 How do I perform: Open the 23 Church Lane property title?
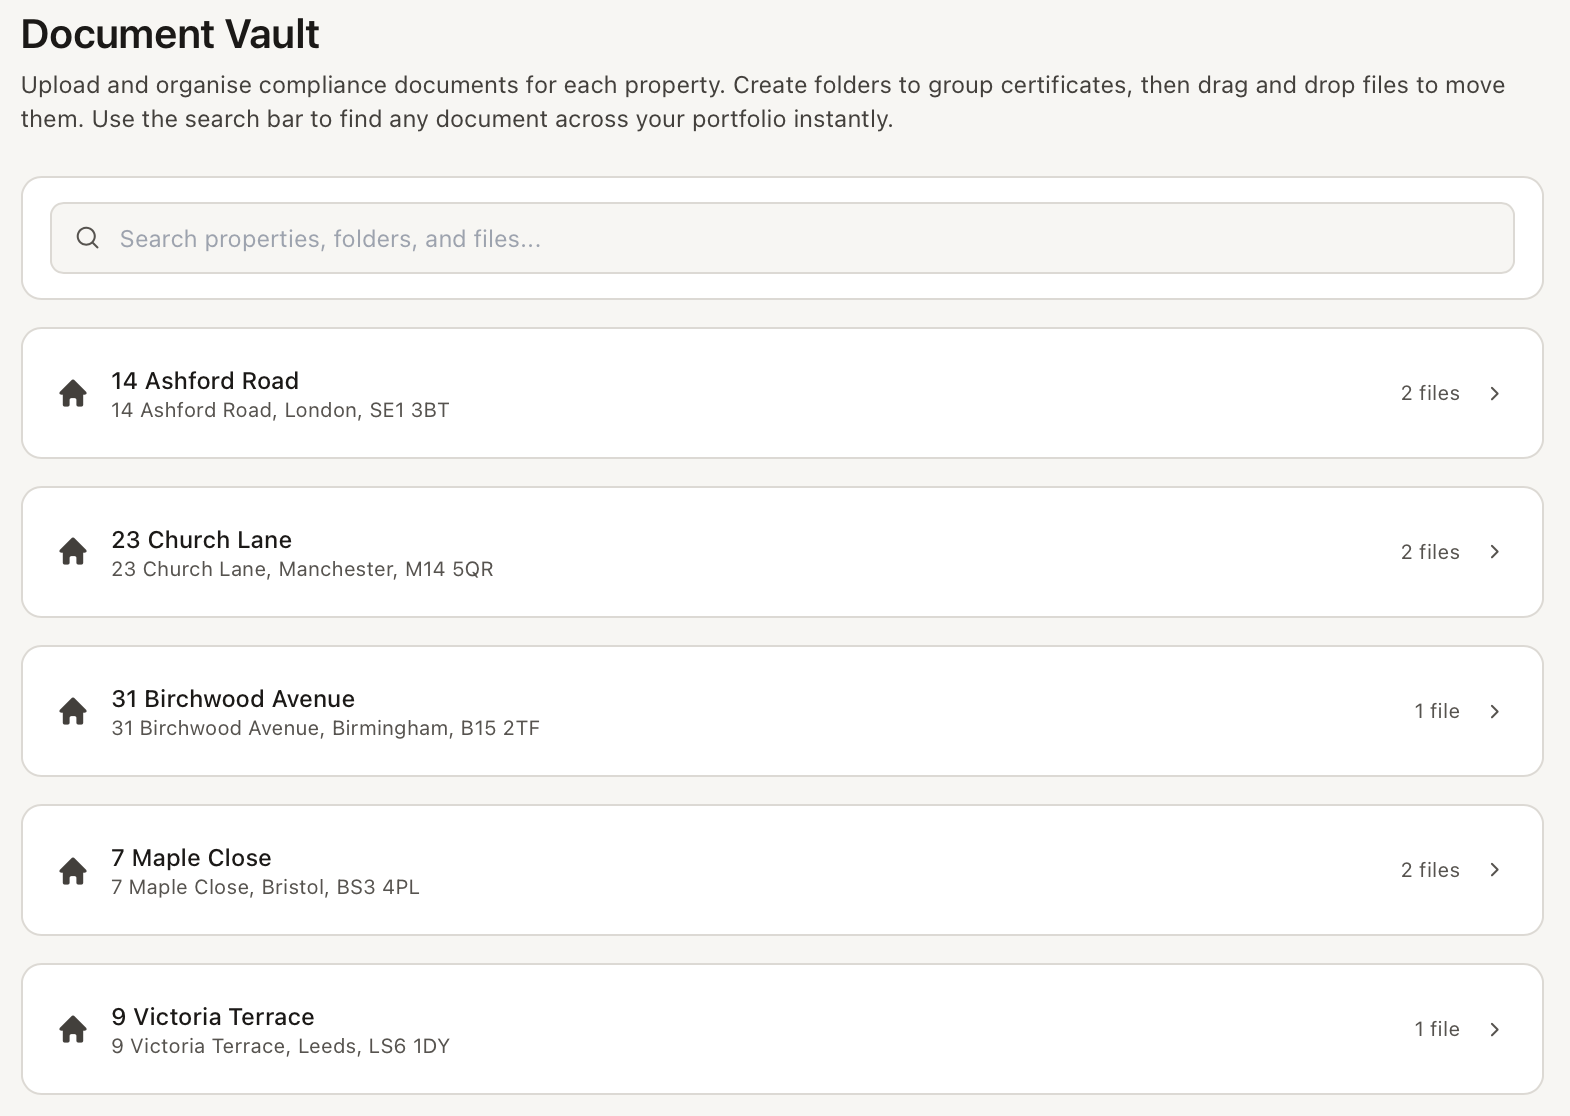(202, 540)
